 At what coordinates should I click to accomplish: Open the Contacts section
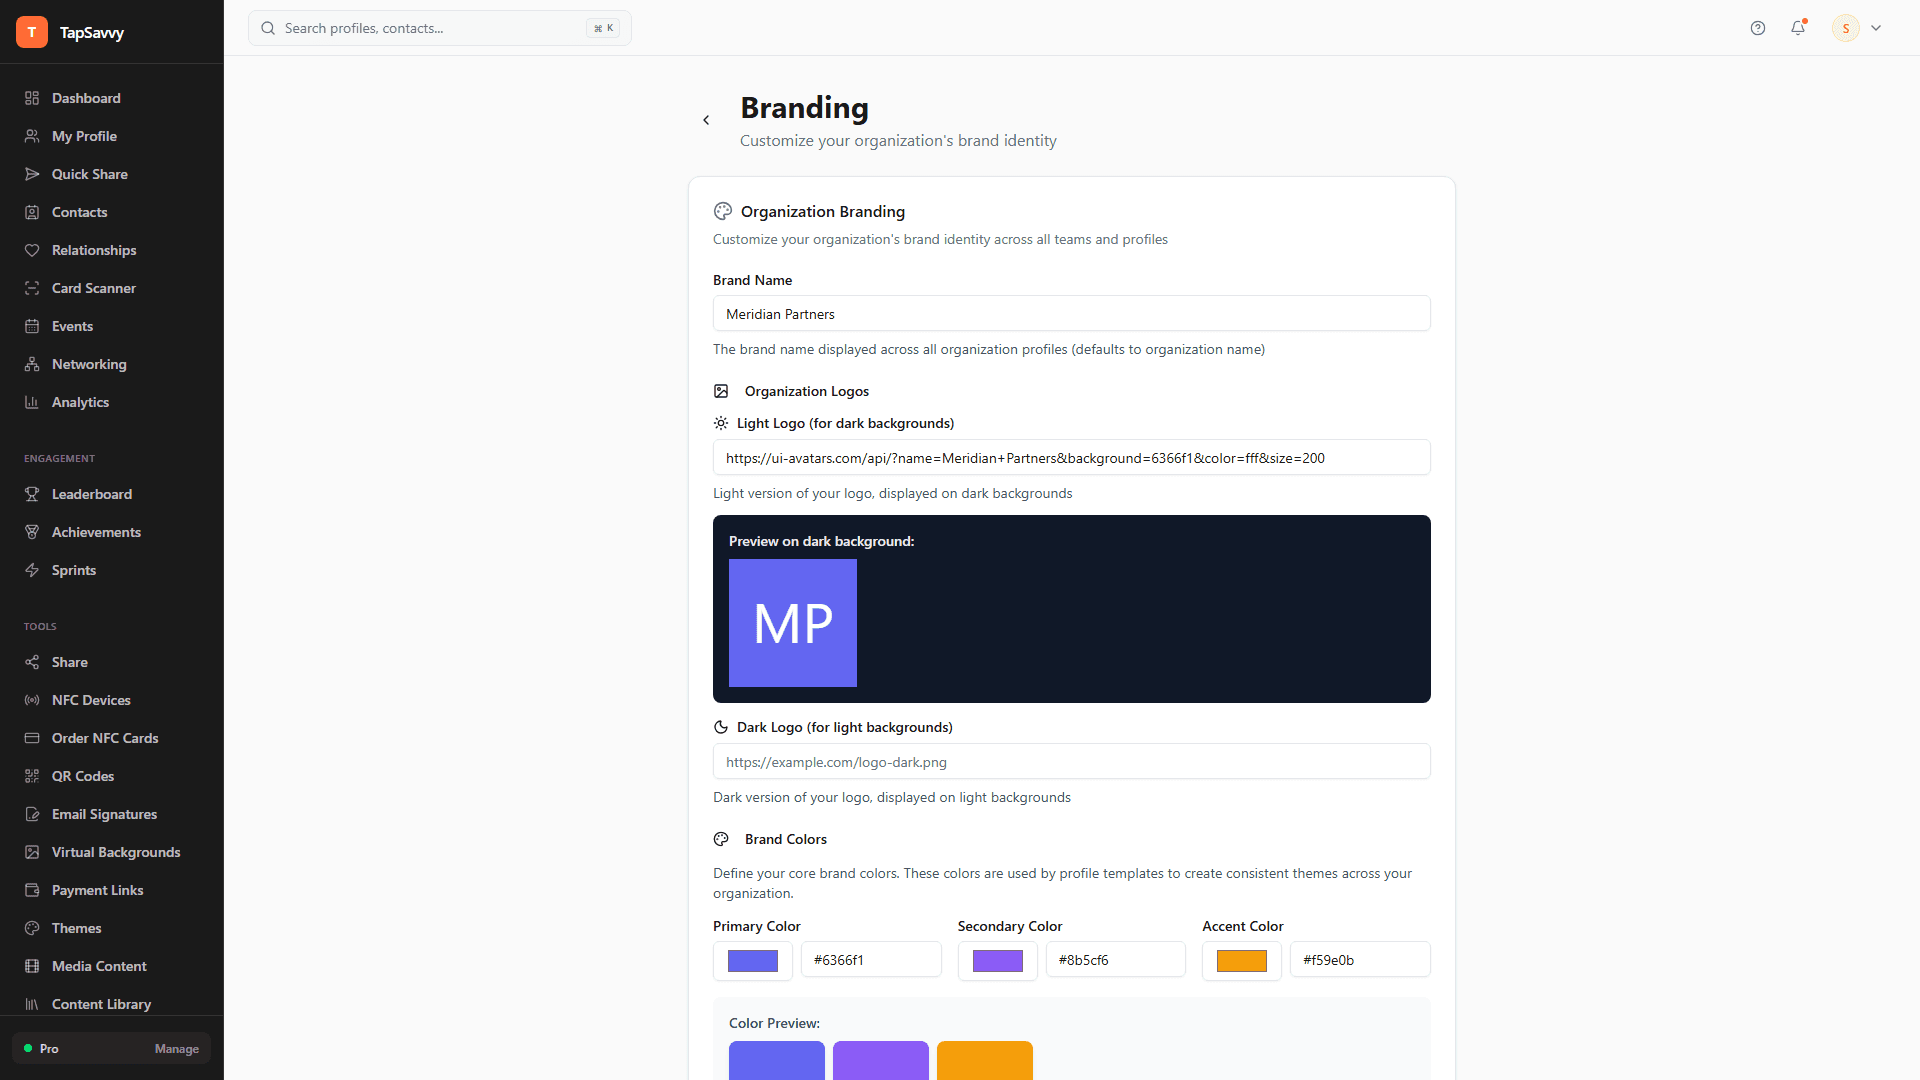tap(80, 212)
